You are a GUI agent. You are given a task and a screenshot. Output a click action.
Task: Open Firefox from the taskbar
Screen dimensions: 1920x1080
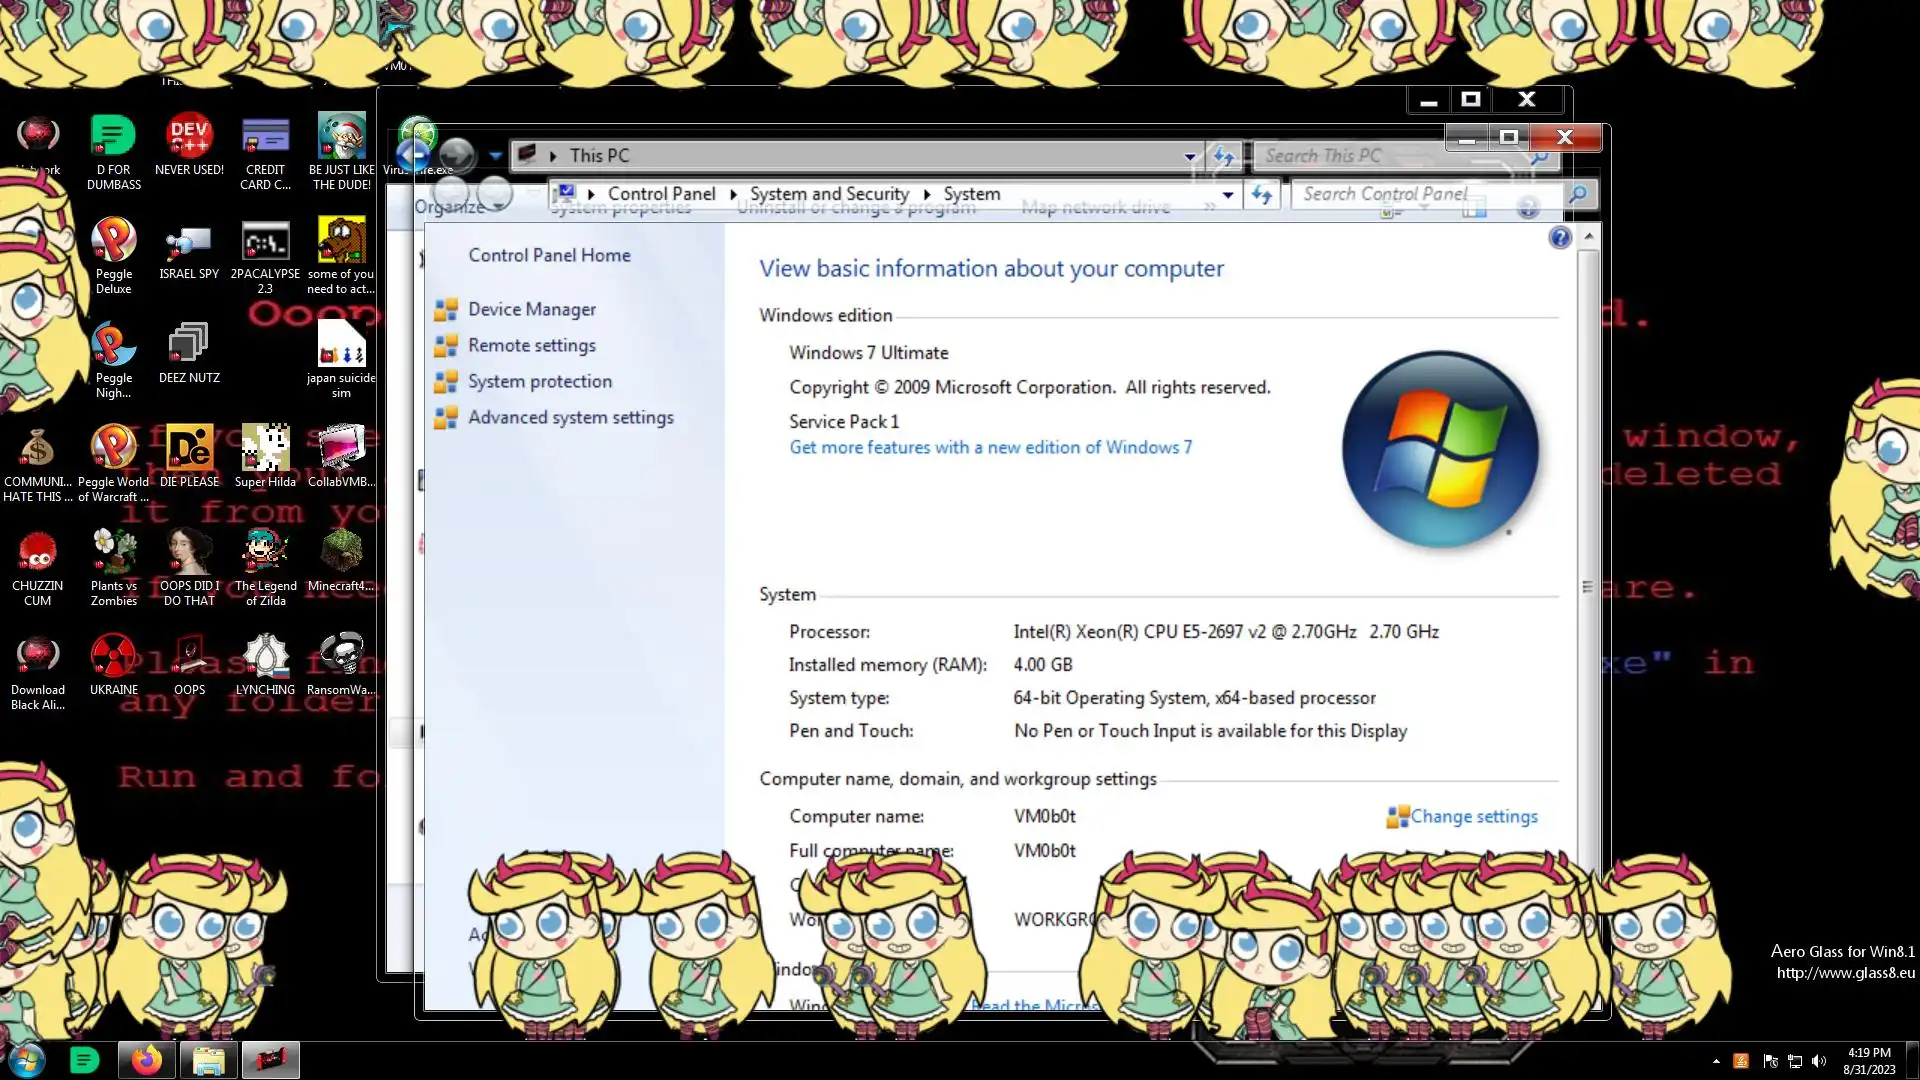tap(147, 1060)
